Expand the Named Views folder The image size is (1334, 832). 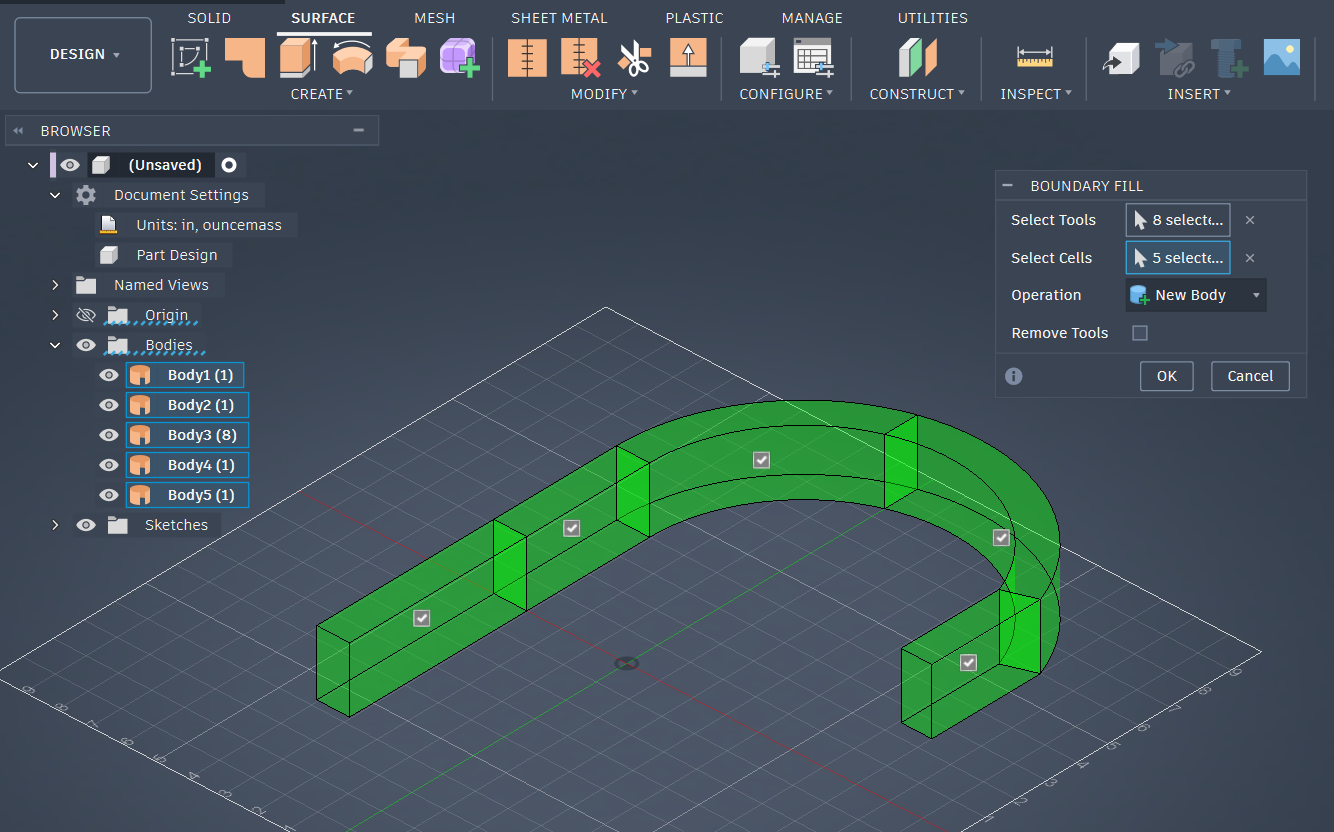(x=56, y=285)
